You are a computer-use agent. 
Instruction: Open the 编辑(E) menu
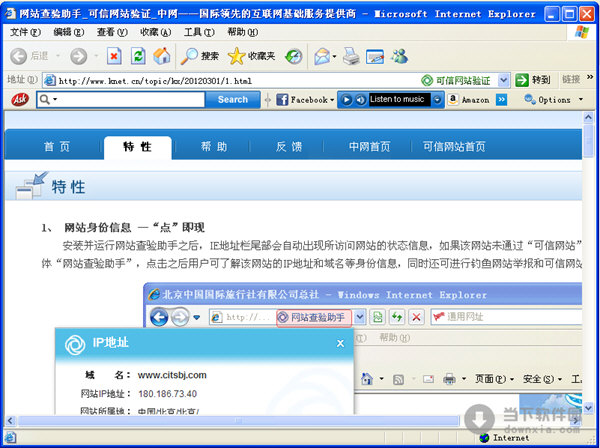pyautogui.click(x=68, y=32)
